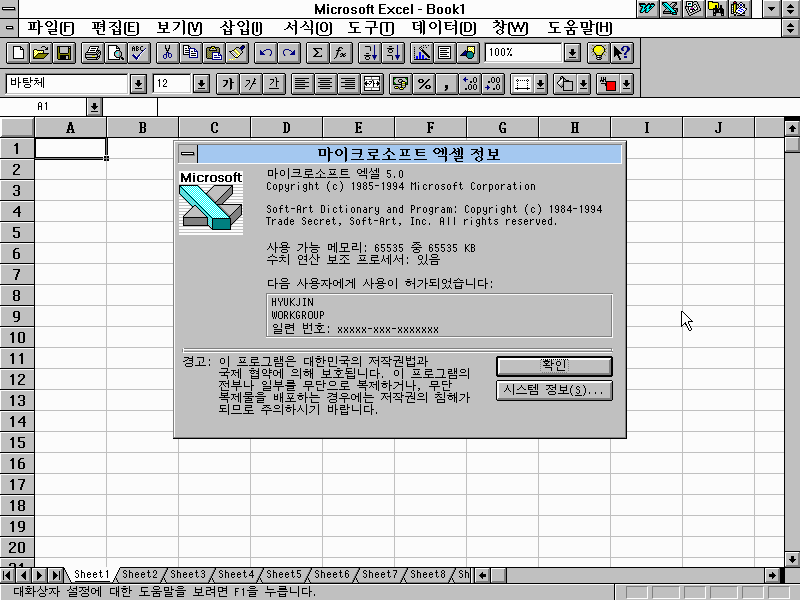Click Decrease Decimal icon
This screenshot has width=800, height=600.
493,84
